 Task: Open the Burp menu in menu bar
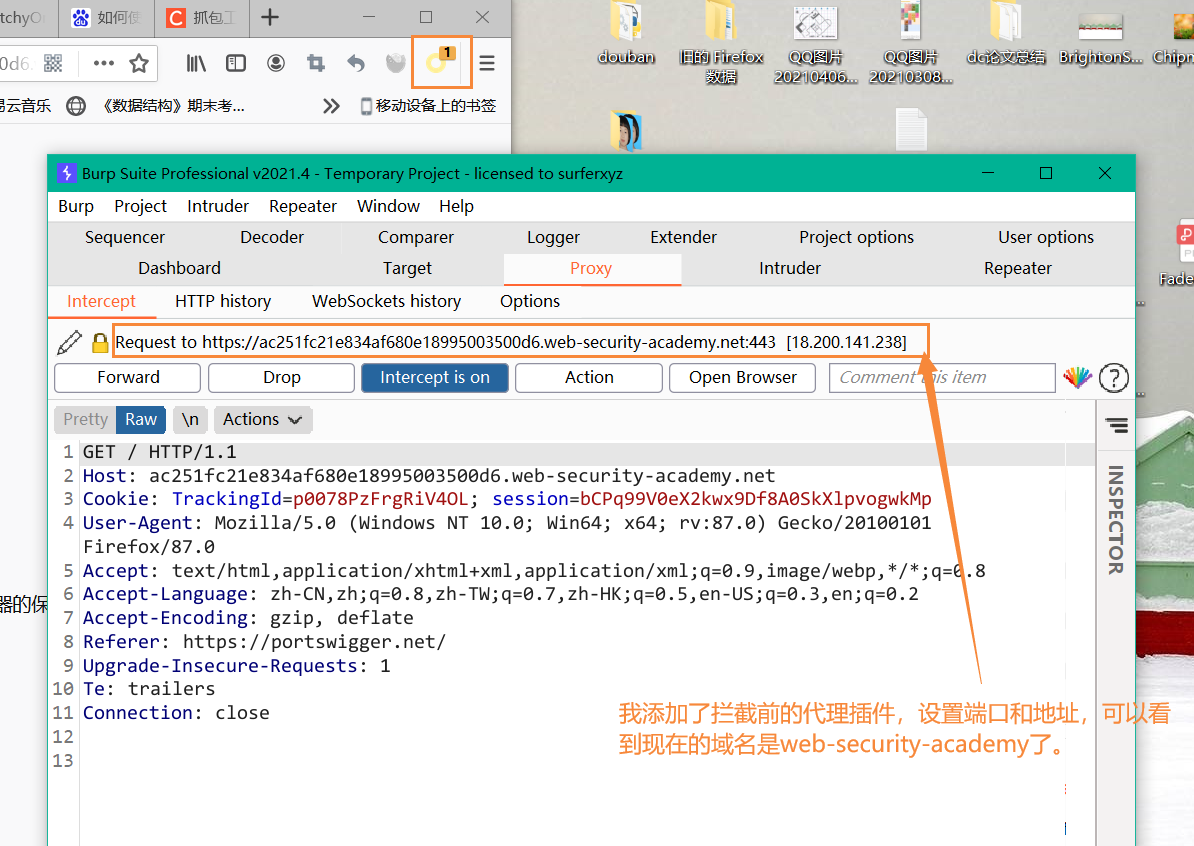click(76, 206)
